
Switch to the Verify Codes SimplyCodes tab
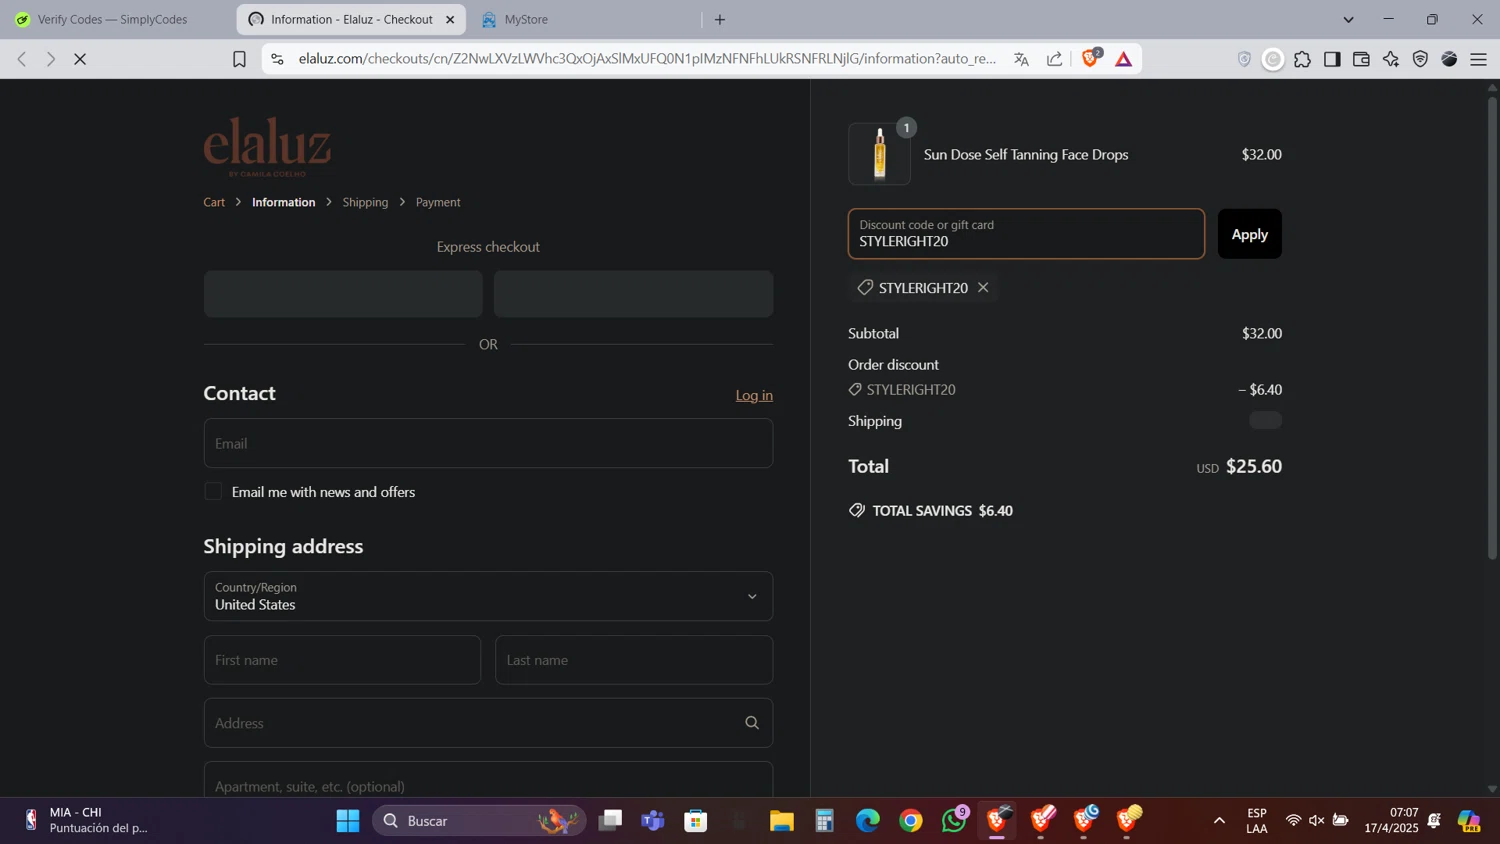click(x=112, y=19)
